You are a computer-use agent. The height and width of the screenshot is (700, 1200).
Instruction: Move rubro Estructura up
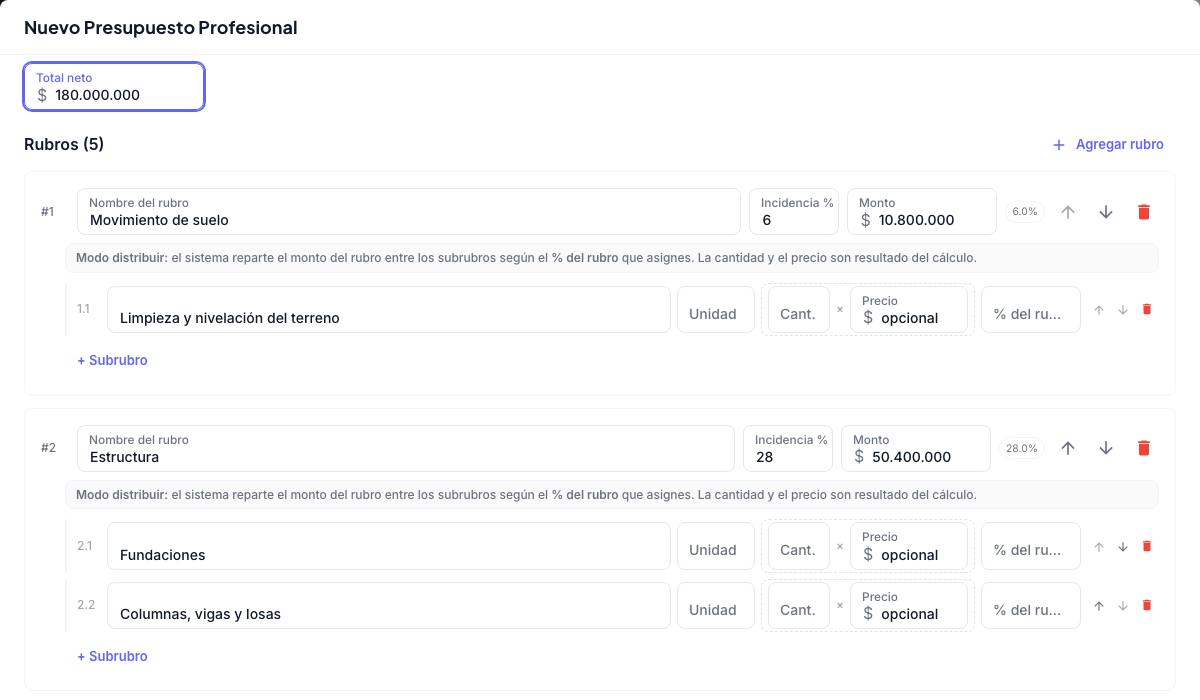1068,448
